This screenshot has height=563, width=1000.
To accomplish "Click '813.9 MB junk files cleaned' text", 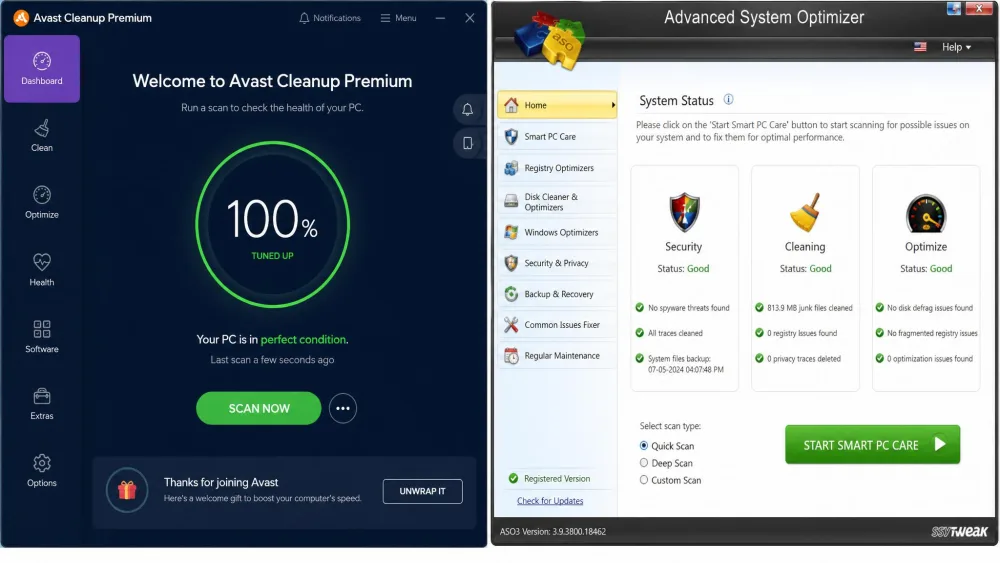I will click(809, 308).
